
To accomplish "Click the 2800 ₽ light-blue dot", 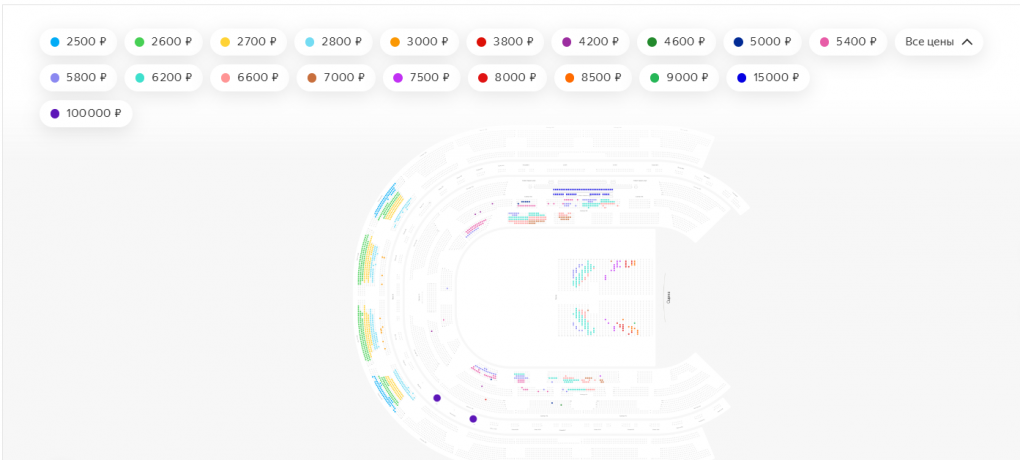I will pyautogui.click(x=310, y=42).
